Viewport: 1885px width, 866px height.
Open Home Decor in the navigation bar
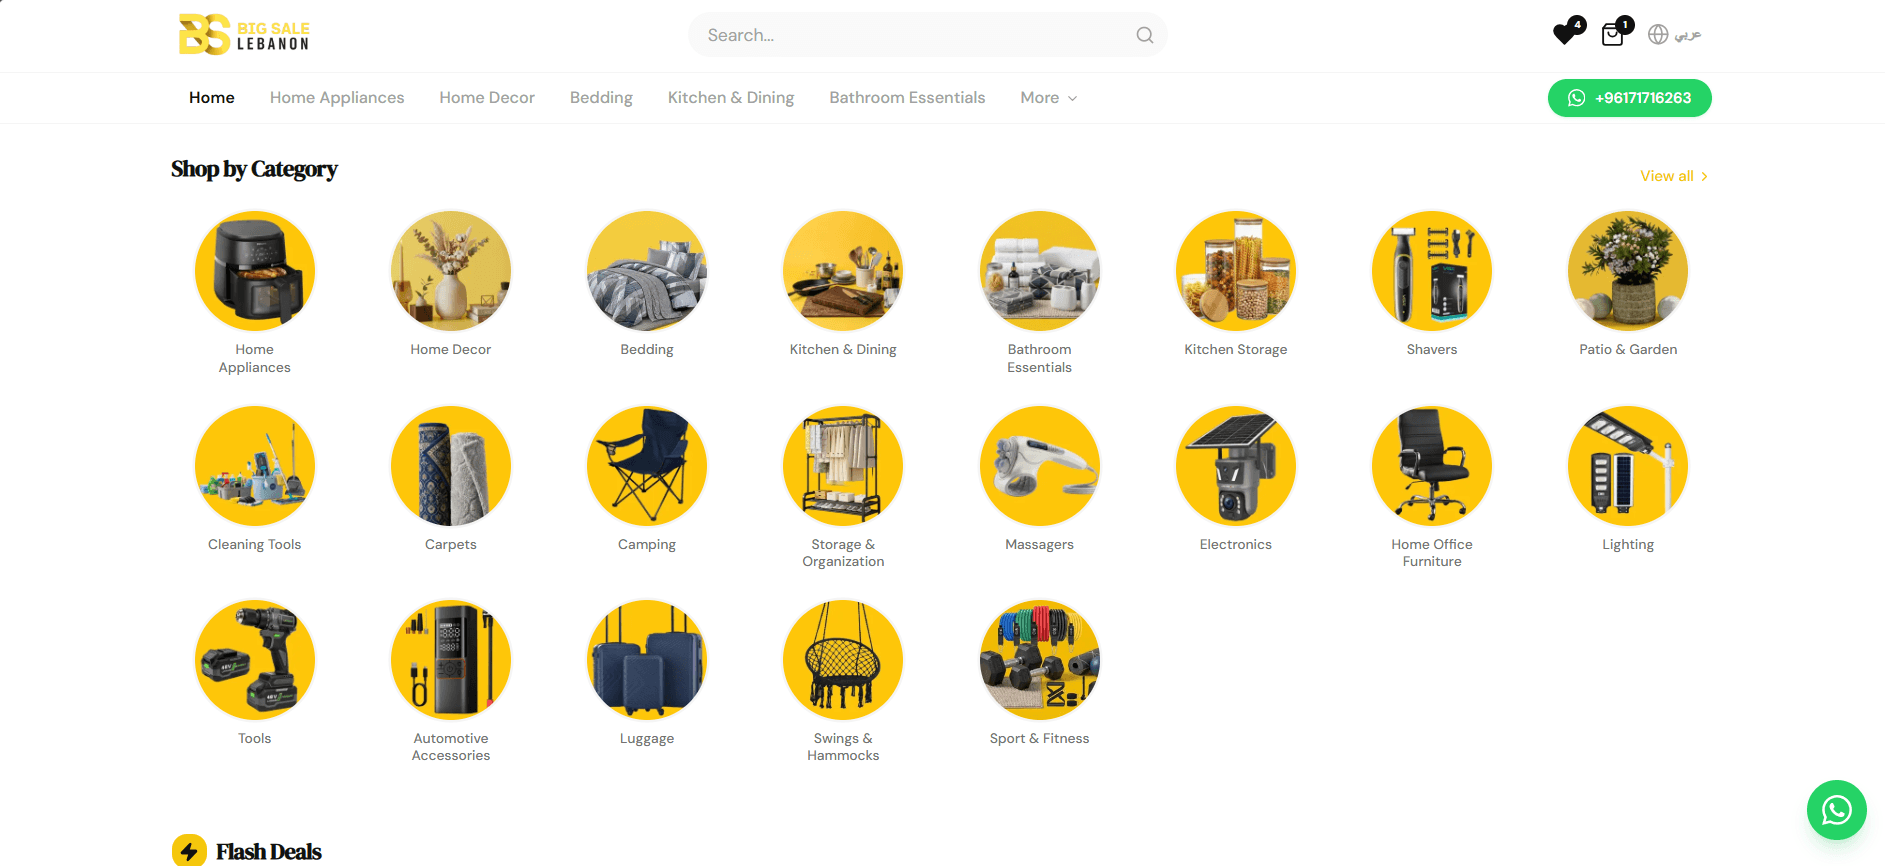pos(487,98)
